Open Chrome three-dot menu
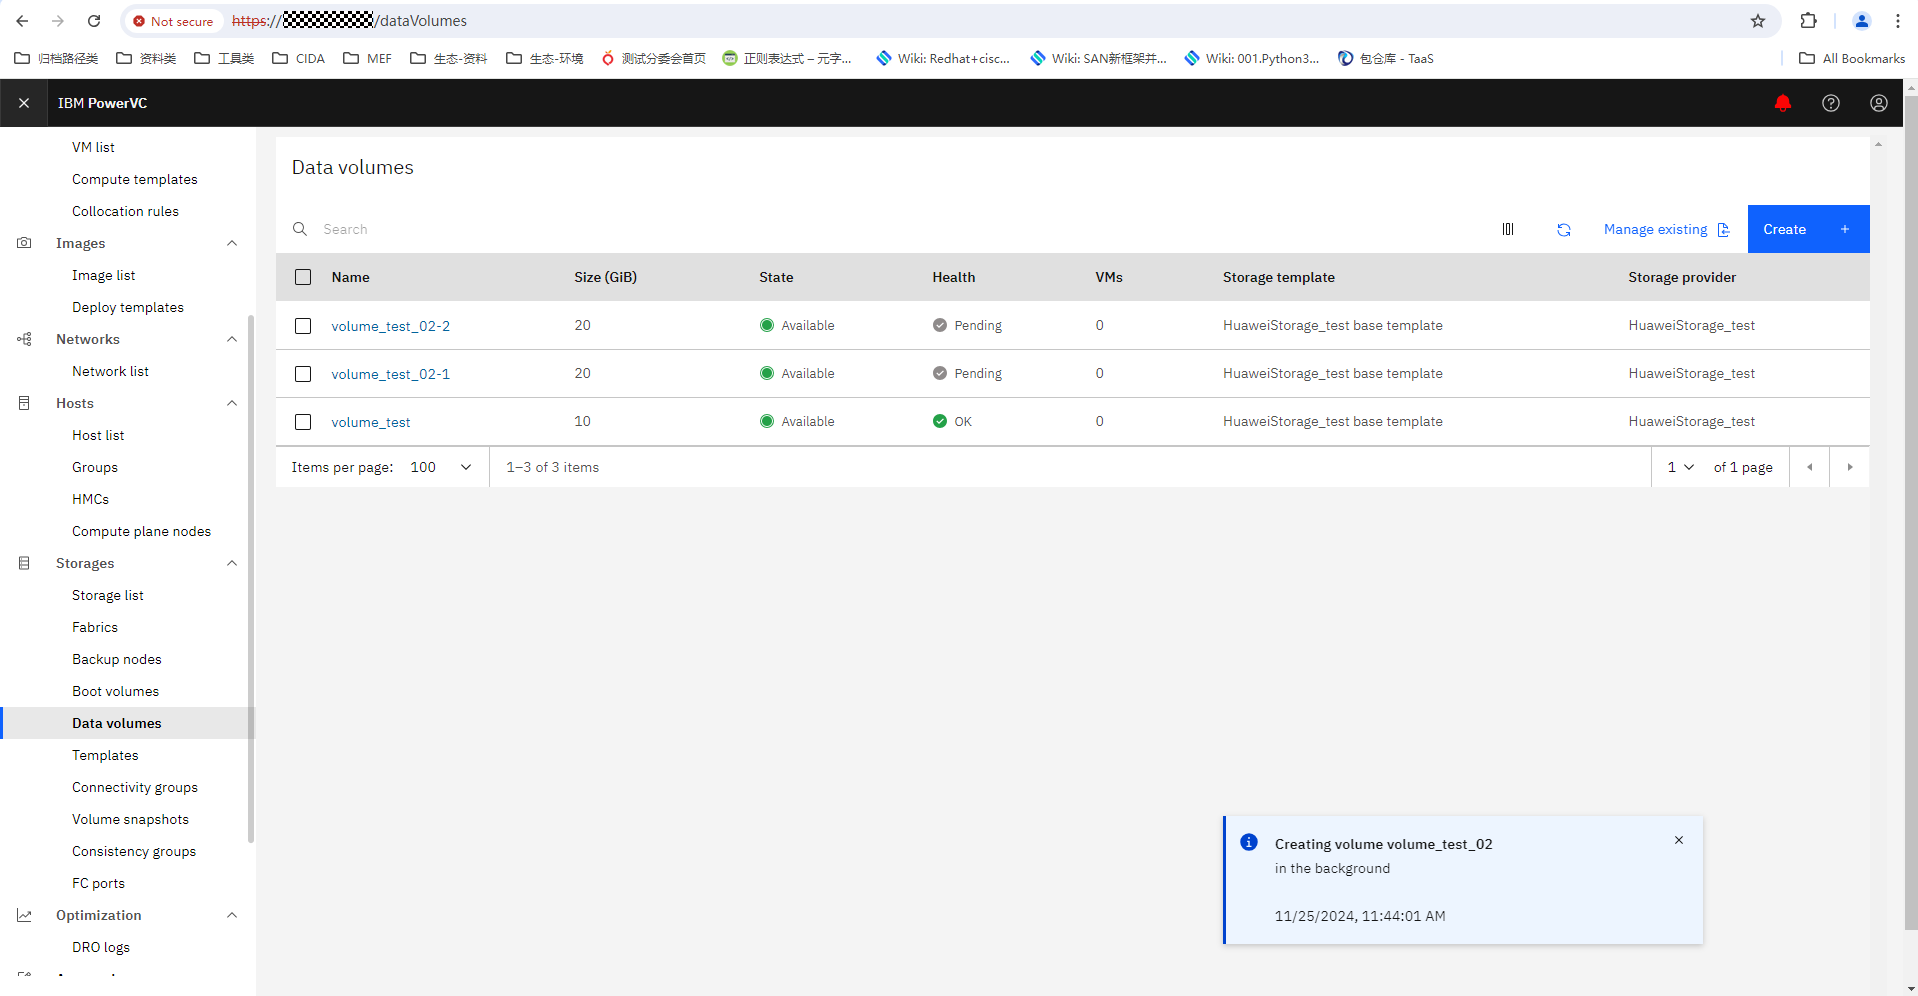The image size is (1918, 996). [x=1897, y=21]
